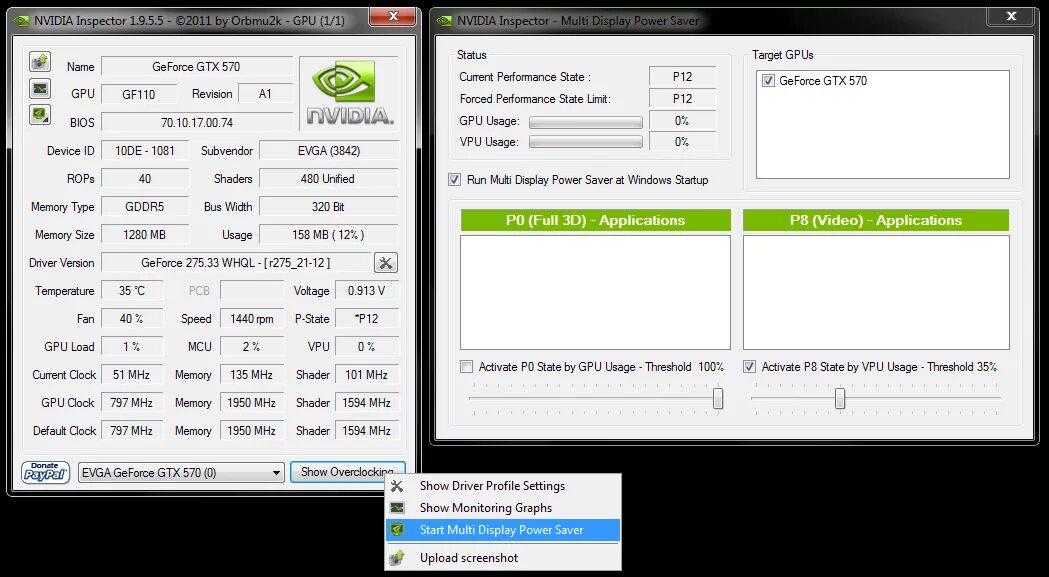
Task: Click the P0 (Full 3D) Applications header
Action: (595, 220)
